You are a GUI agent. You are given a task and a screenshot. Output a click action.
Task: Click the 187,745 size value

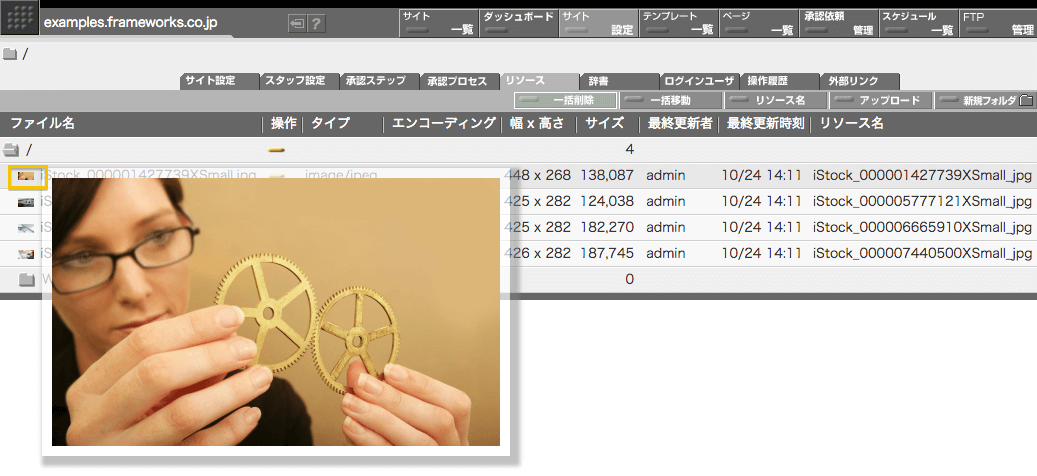pos(607,253)
